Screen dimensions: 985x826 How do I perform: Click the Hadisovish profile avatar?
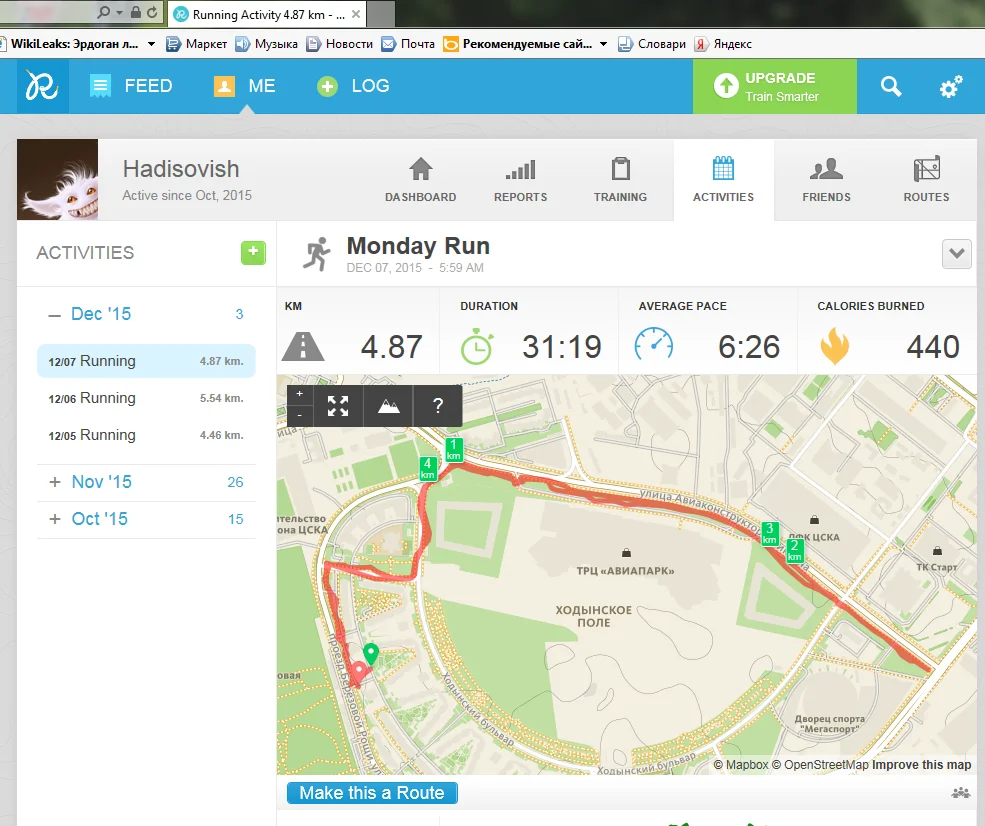(x=57, y=179)
